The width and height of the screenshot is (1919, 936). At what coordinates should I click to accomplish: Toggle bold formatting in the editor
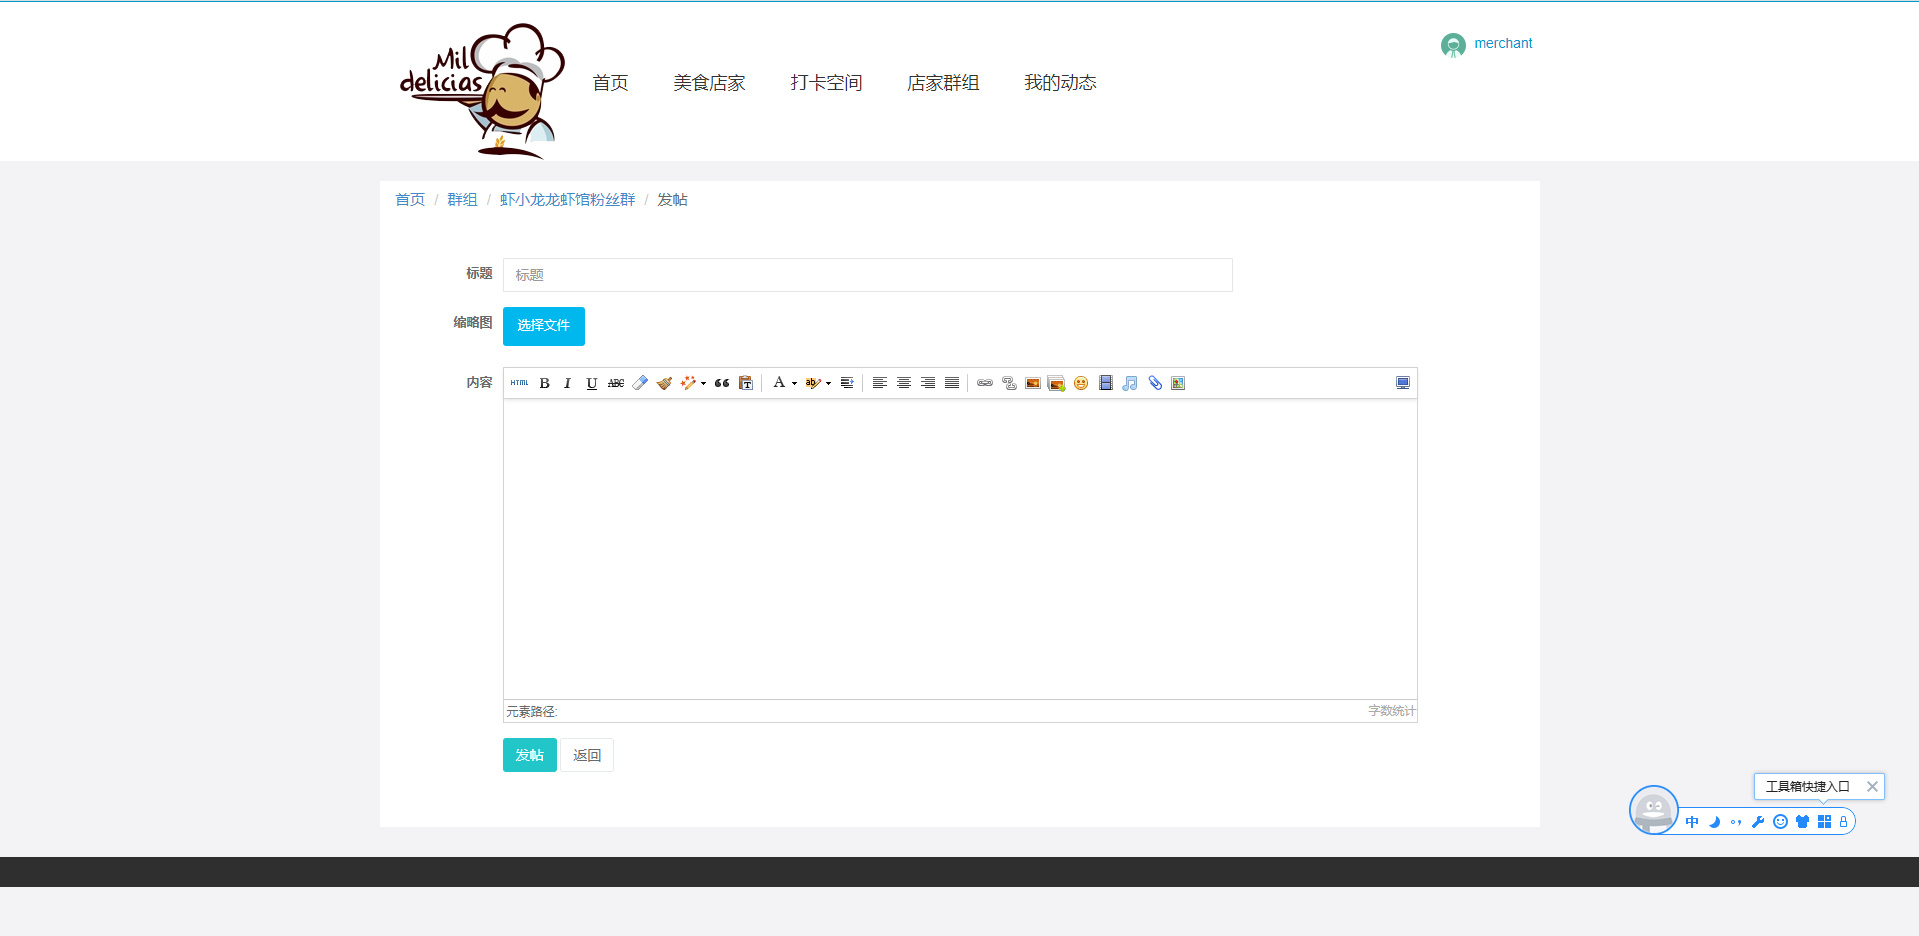click(x=544, y=383)
